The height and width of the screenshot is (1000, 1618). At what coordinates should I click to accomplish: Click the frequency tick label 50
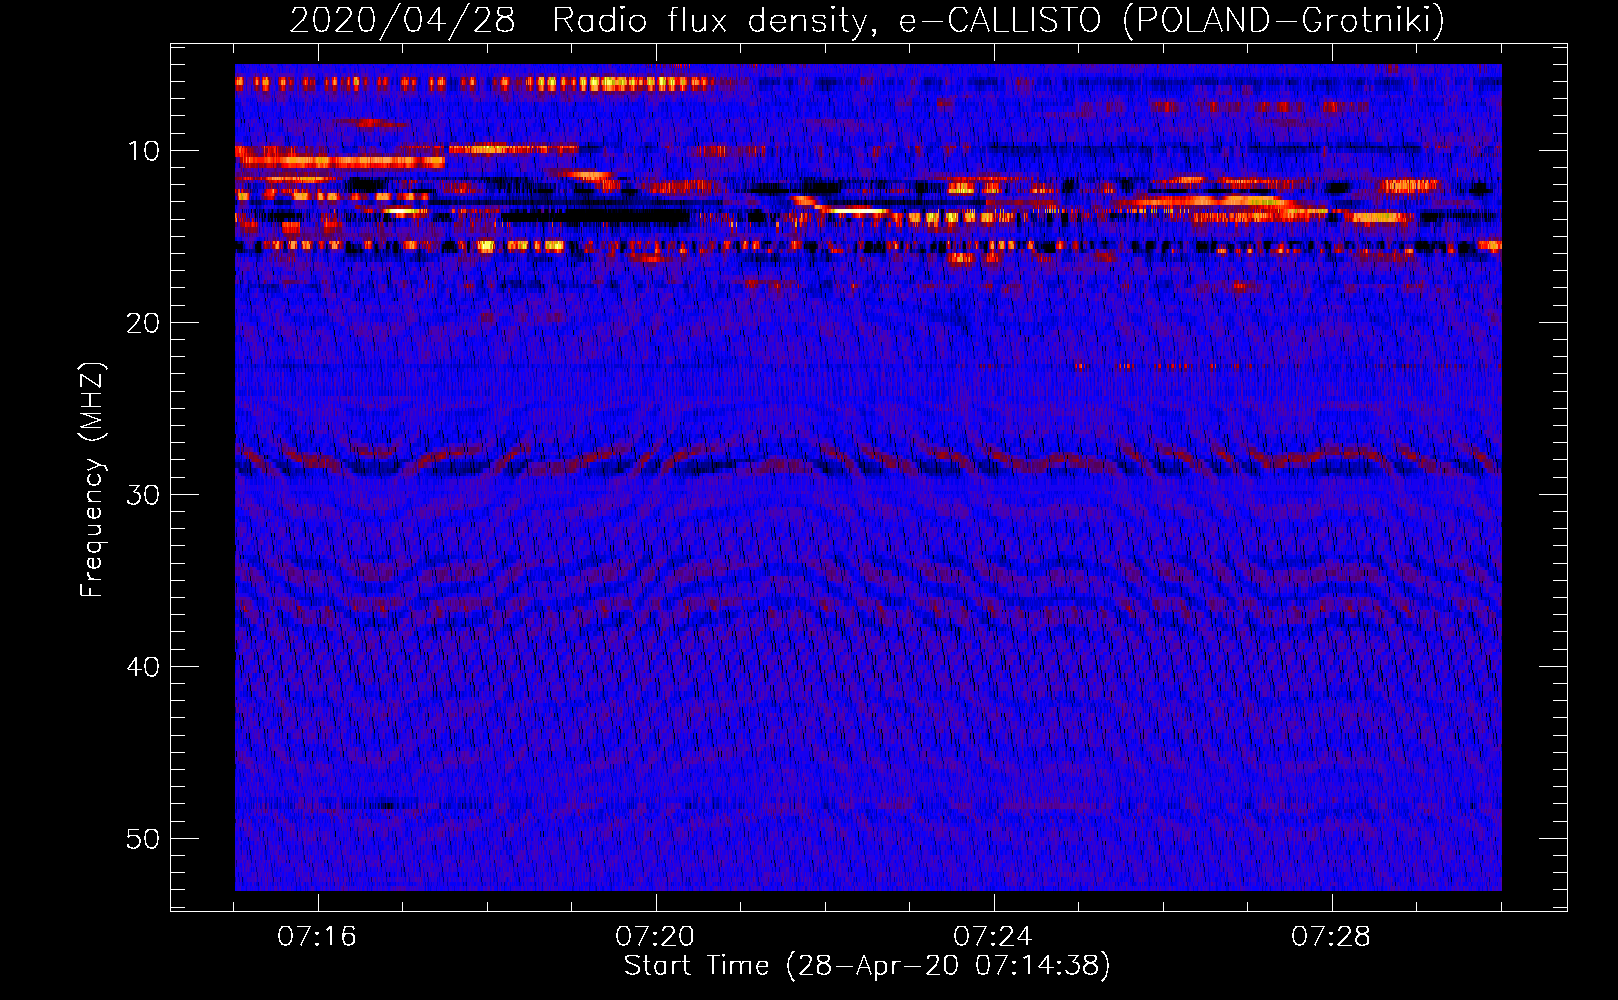coord(143,839)
